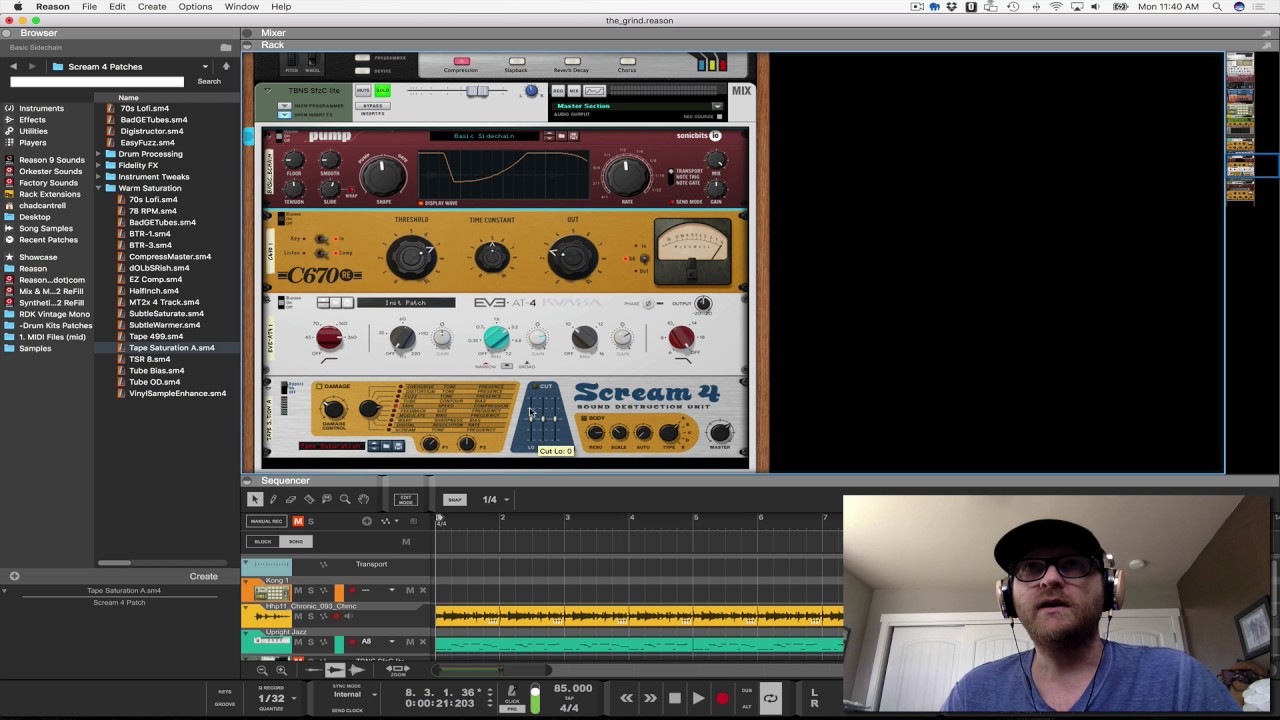Click the transport Fast Forward button
This screenshot has width=1280, height=720.
click(650, 699)
